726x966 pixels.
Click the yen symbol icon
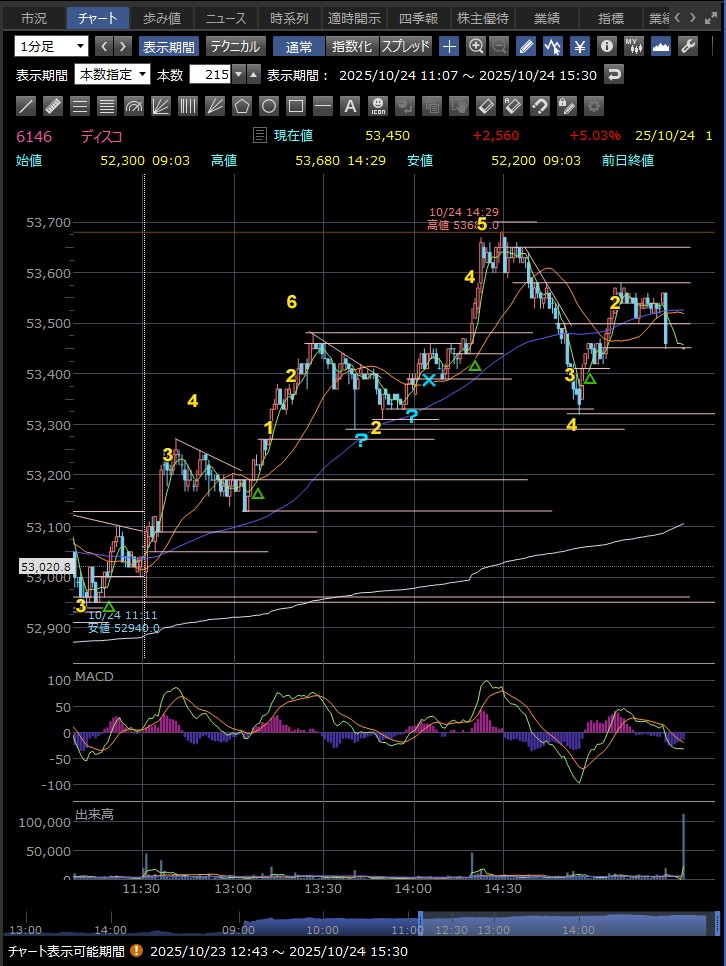point(579,46)
